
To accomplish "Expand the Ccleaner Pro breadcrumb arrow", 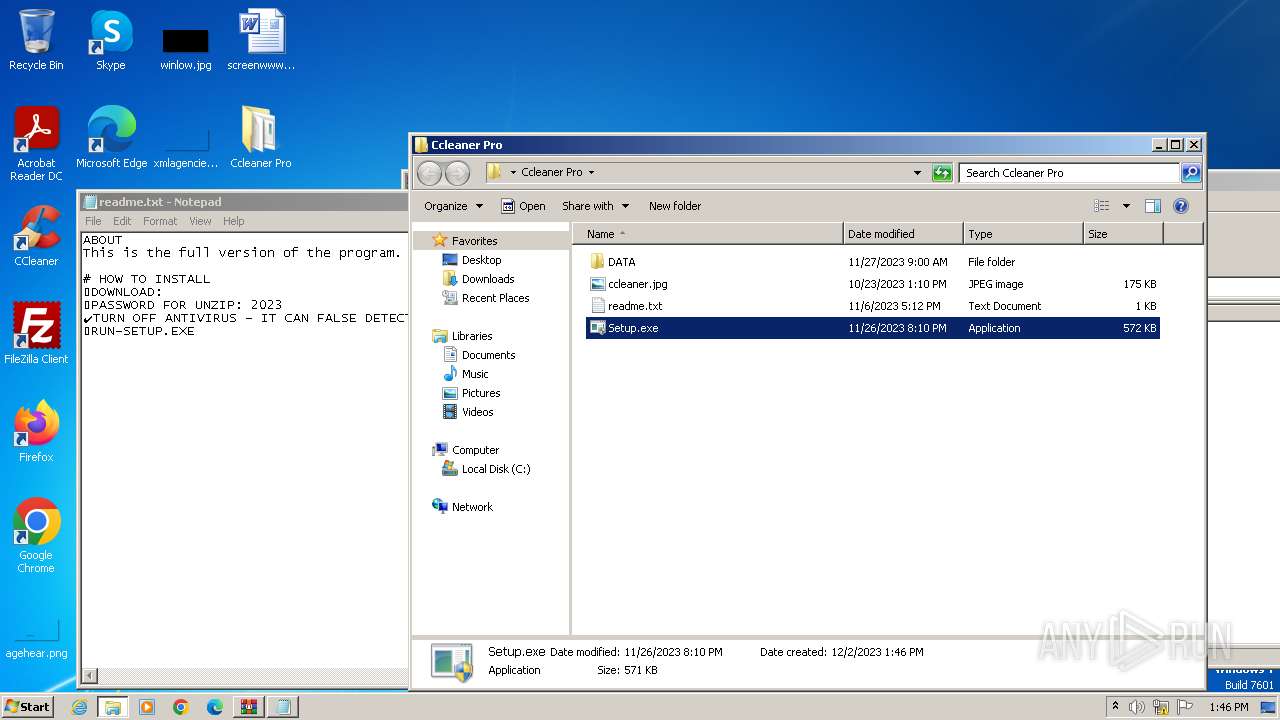I will [x=591, y=173].
